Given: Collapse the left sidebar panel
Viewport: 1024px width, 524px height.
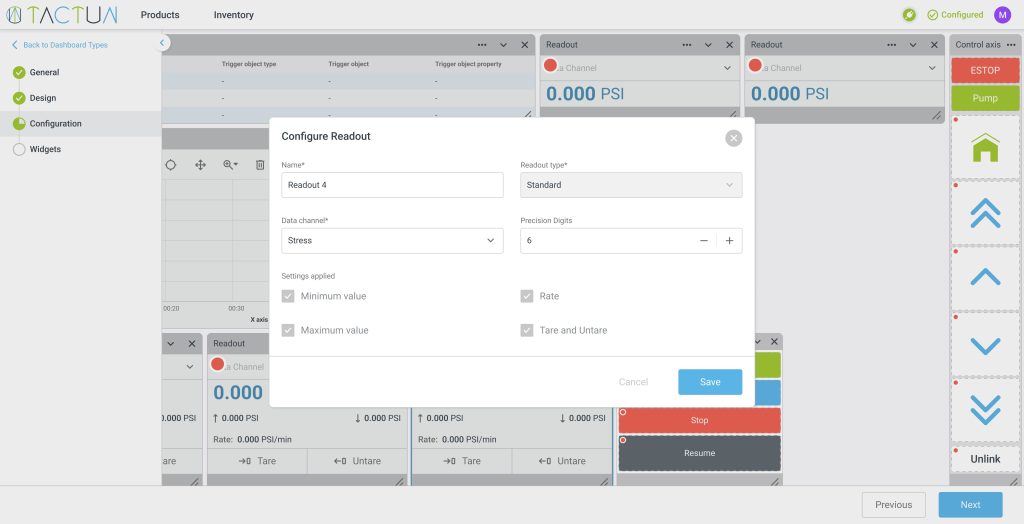Looking at the screenshot, I should pos(162,43).
